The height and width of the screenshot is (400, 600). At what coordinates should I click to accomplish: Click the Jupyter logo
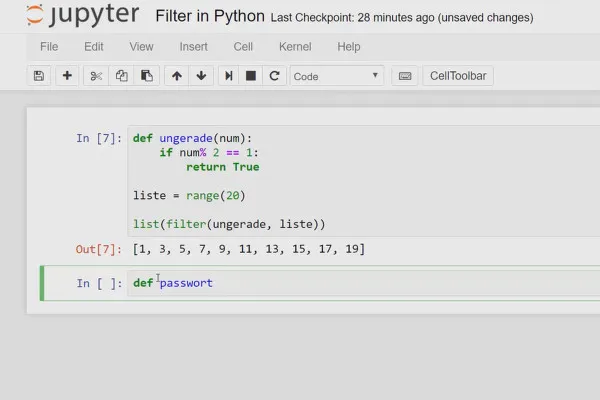(82, 15)
